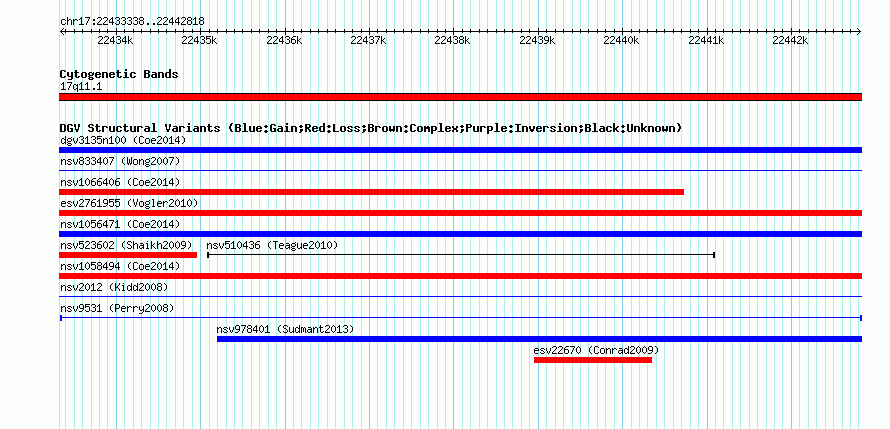Click the 22437k ruler tick label
The width and height of the screenshot is (890, 429).
pyautogui.click(x=368, y=40)
